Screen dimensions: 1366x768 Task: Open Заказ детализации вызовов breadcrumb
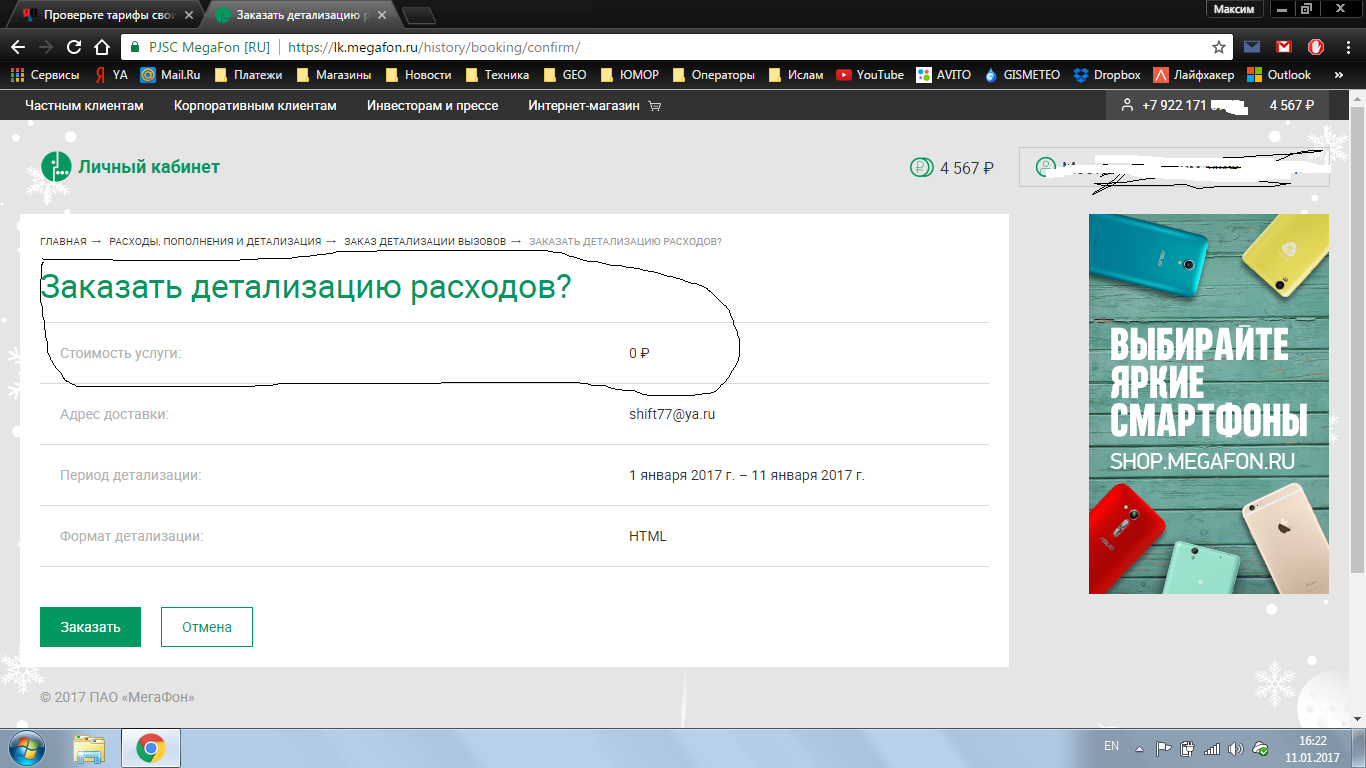click(x=425, y=241)
